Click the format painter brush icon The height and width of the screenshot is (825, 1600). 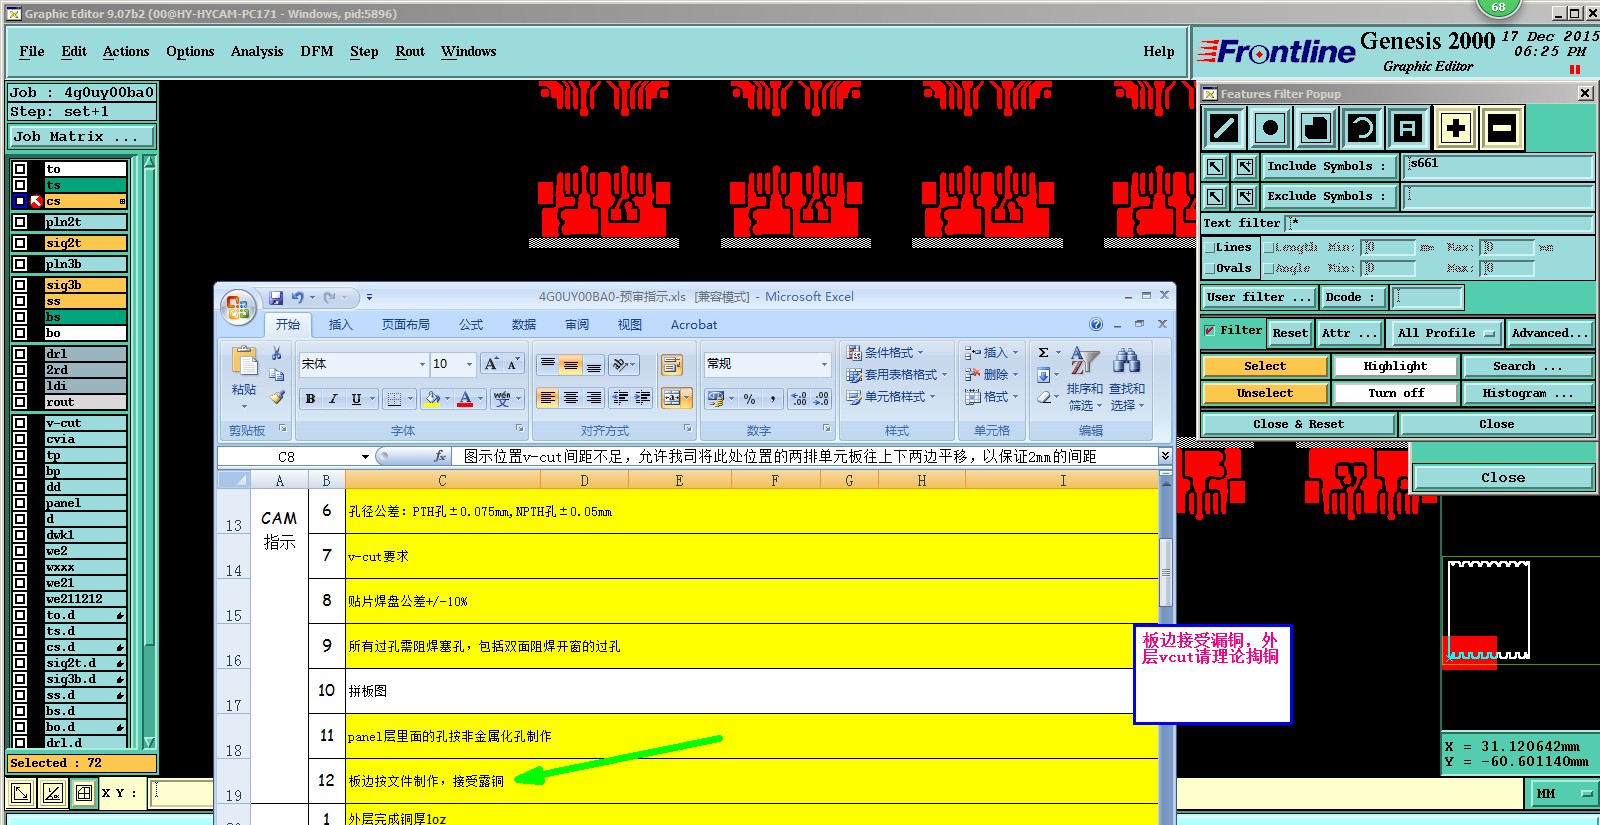point(277,398)
